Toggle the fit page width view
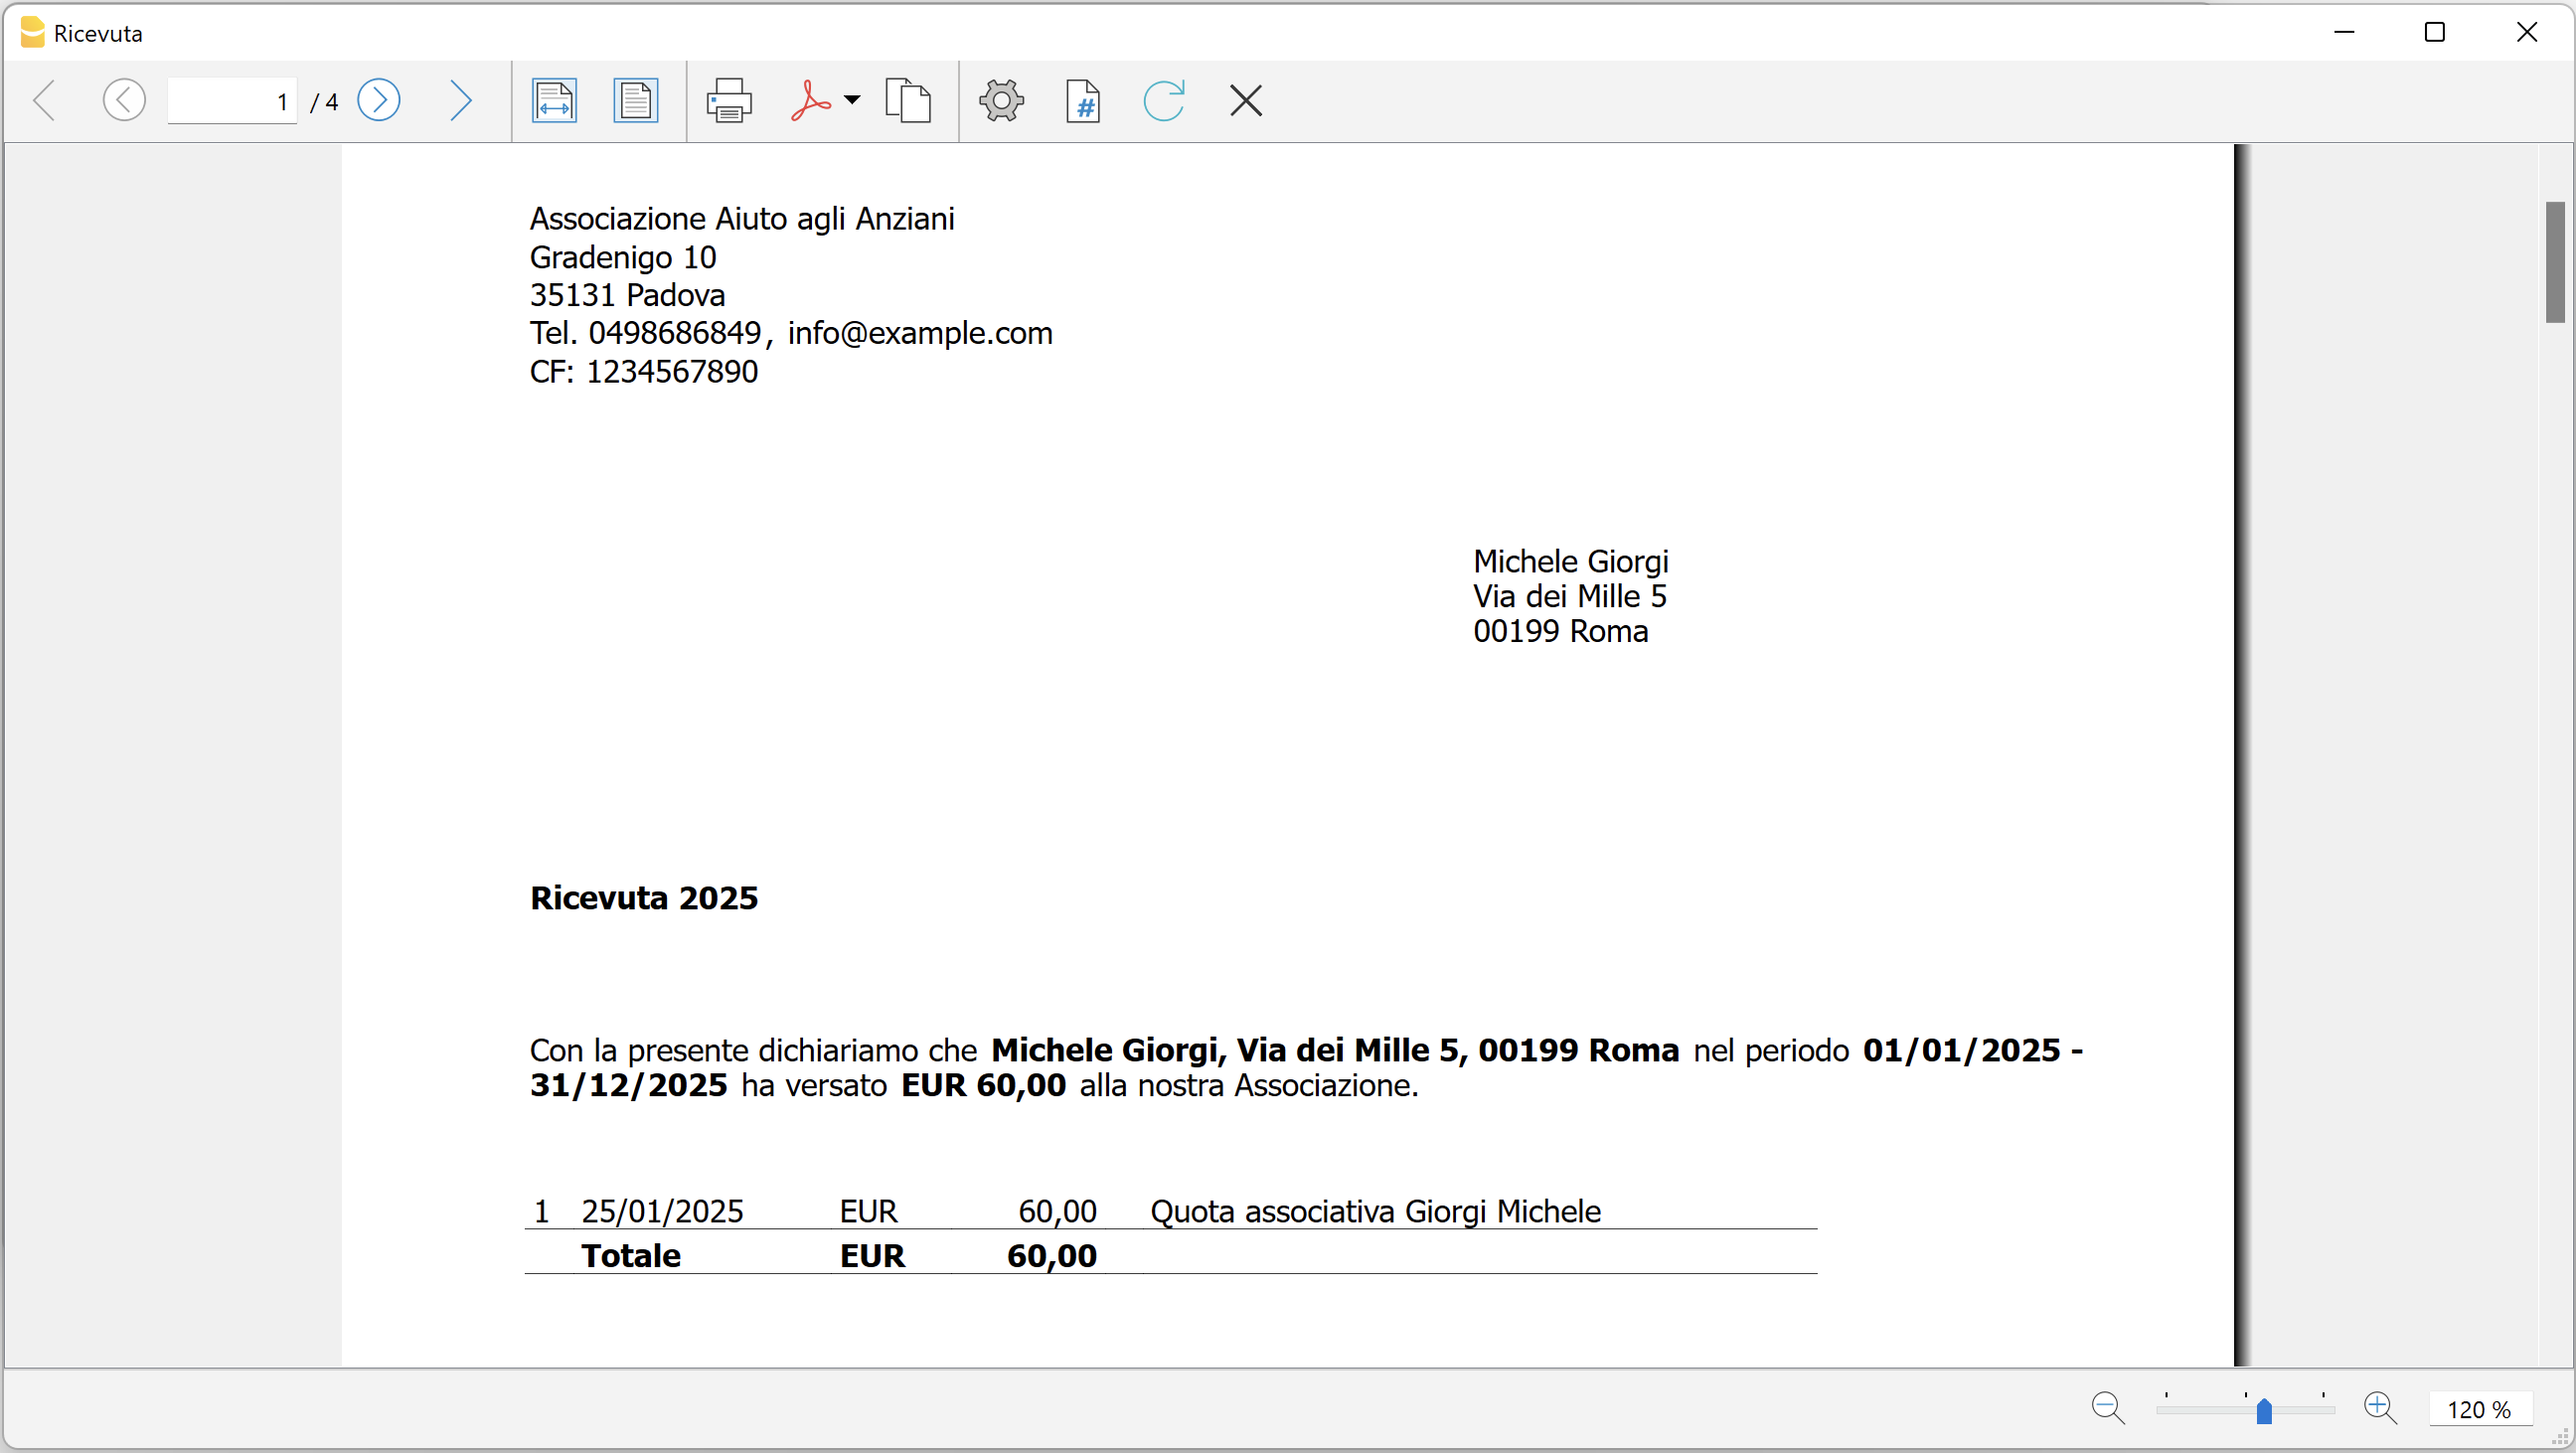This screenshot has width=2576, height=1453. 554,101
